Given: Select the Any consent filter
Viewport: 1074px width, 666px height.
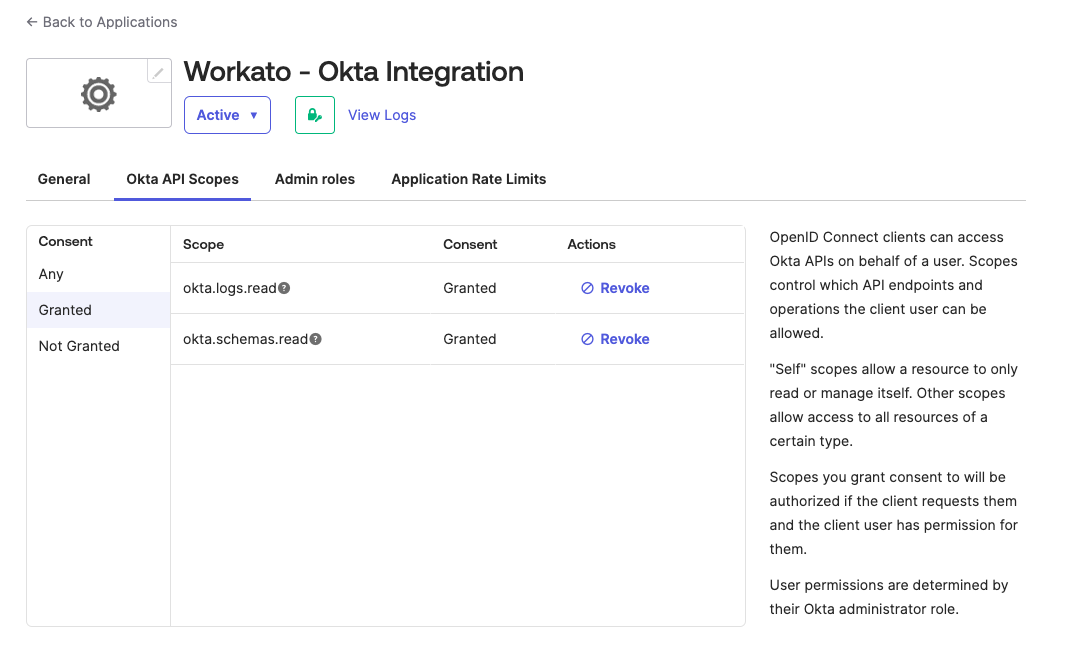Looking at the screenshot, I should tap(50, 274).
